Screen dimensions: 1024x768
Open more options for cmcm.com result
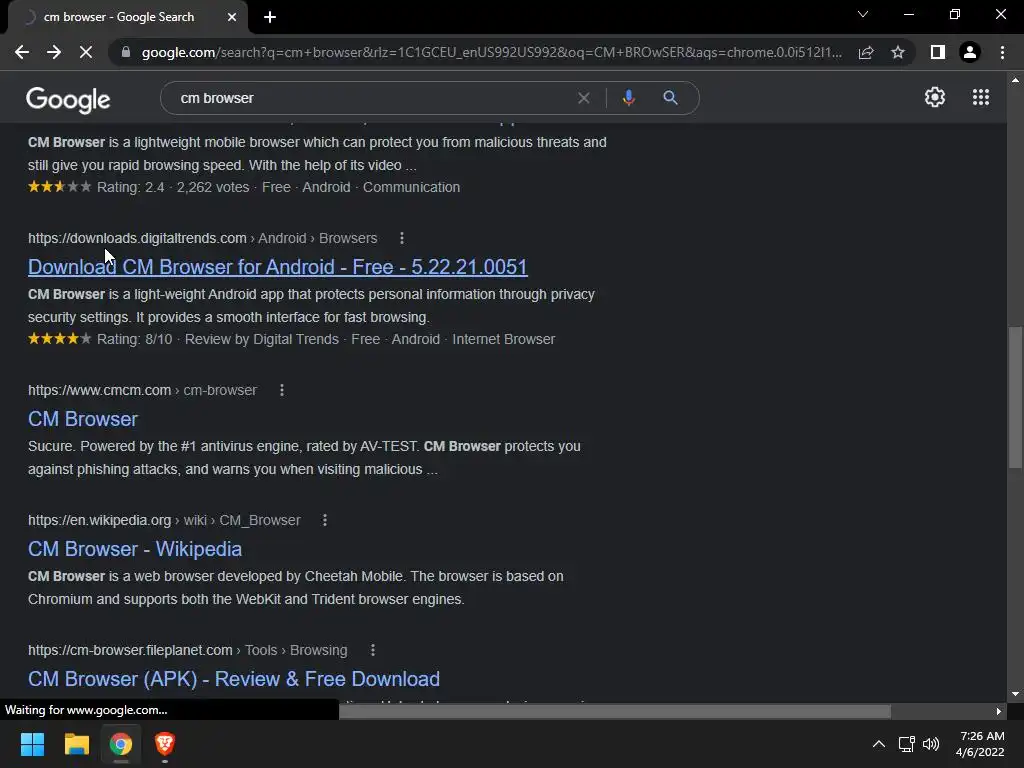[281, 391]
